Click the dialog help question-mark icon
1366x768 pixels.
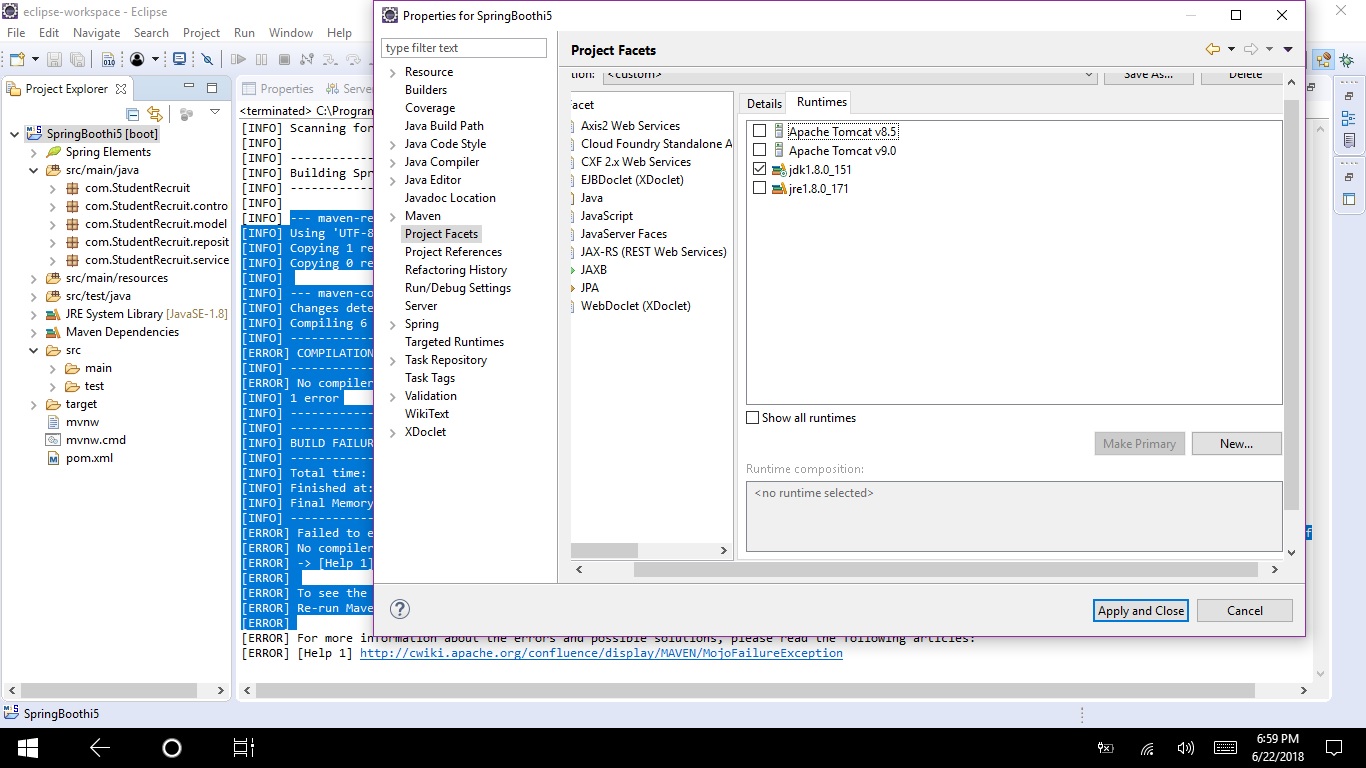tap(400, 609)
